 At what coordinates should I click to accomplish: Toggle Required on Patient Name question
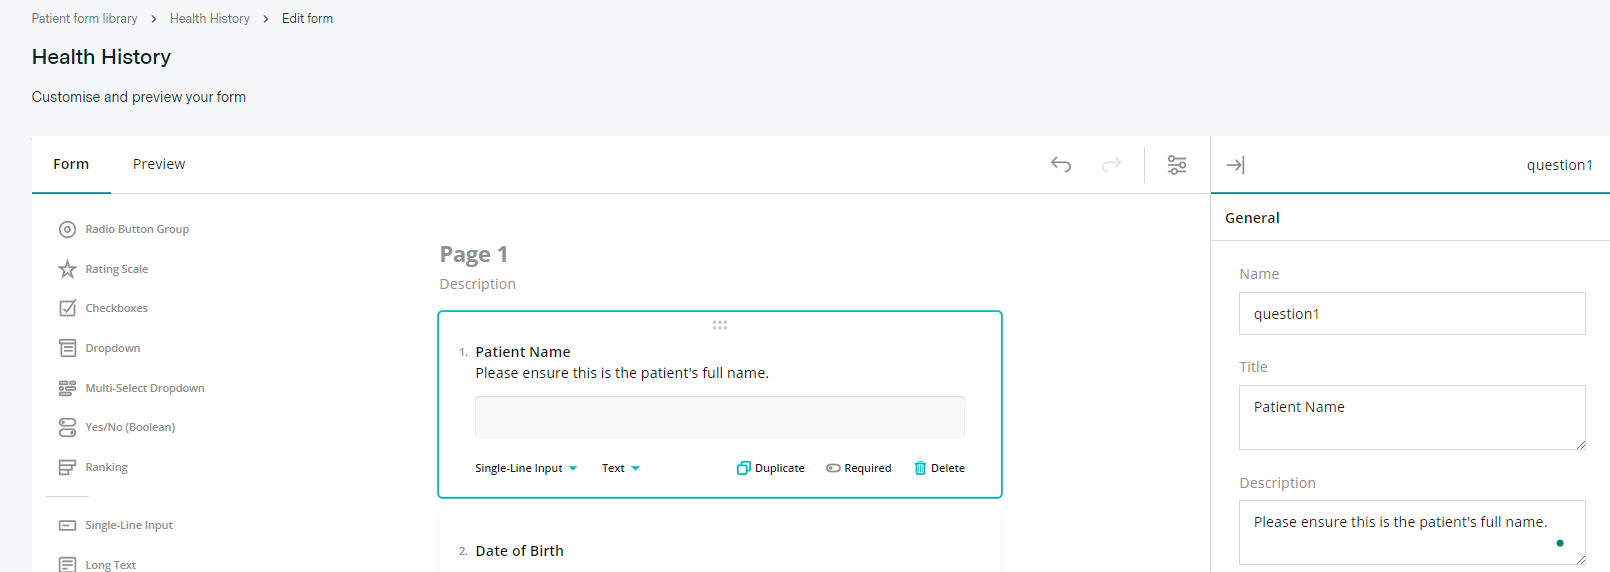pyautogui.click(x=858, y=468)
